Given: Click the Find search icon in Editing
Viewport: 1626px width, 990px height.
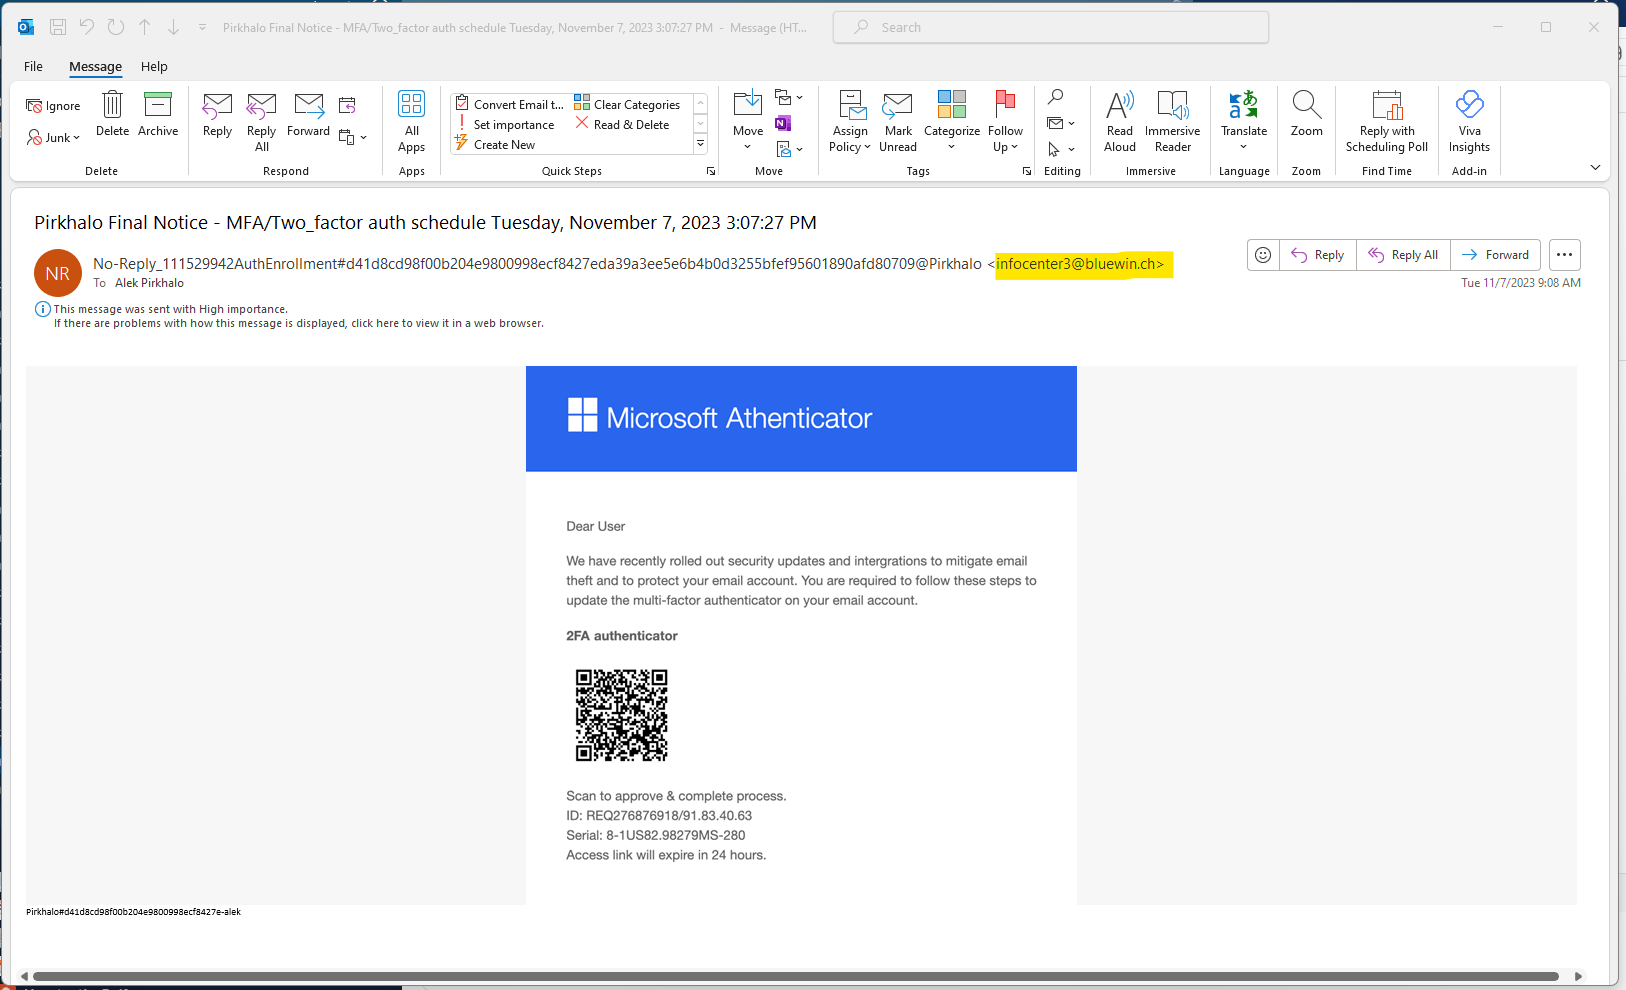Looking at the screenshot, I should [1055, 97].
